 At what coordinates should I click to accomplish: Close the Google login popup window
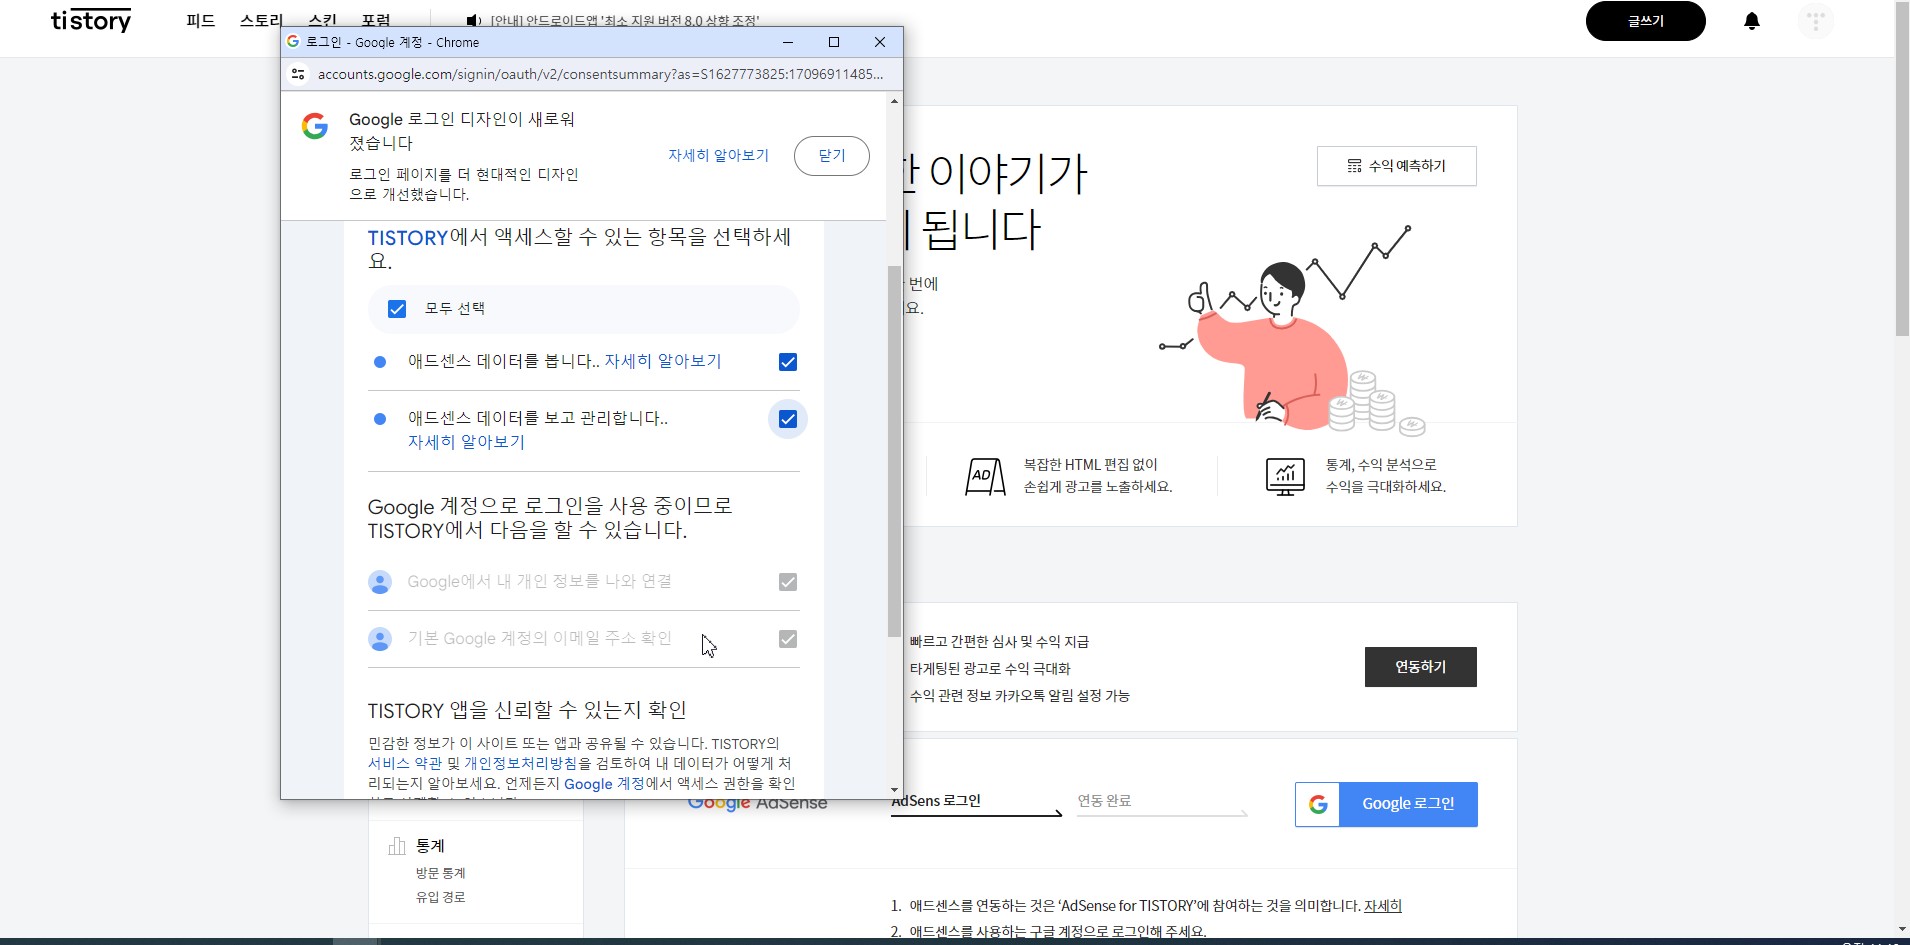(x=880, y=42)
